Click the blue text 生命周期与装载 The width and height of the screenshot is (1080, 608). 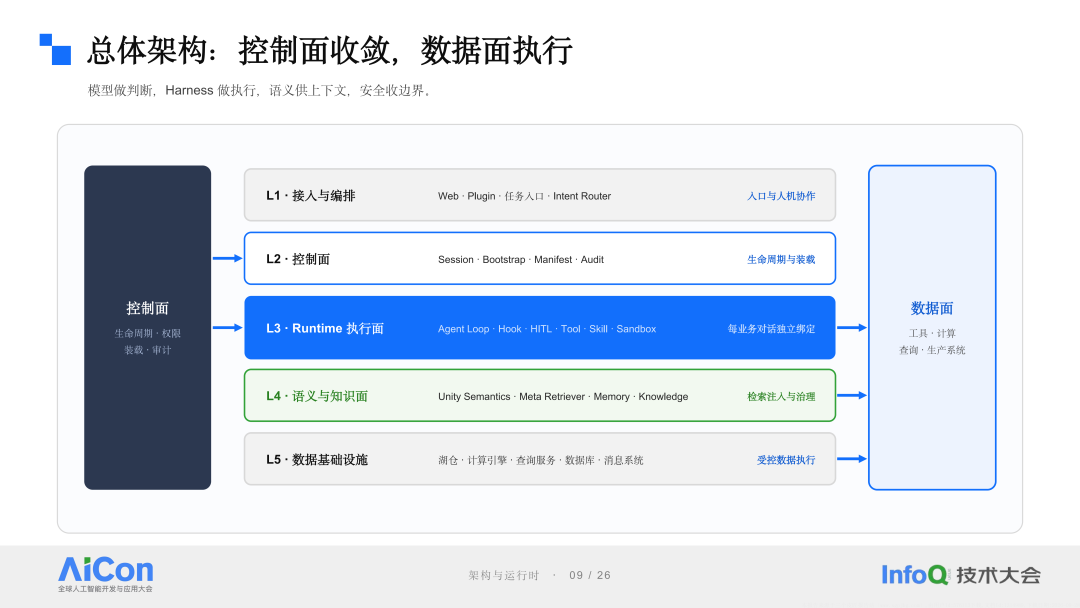tap(781, 260)
